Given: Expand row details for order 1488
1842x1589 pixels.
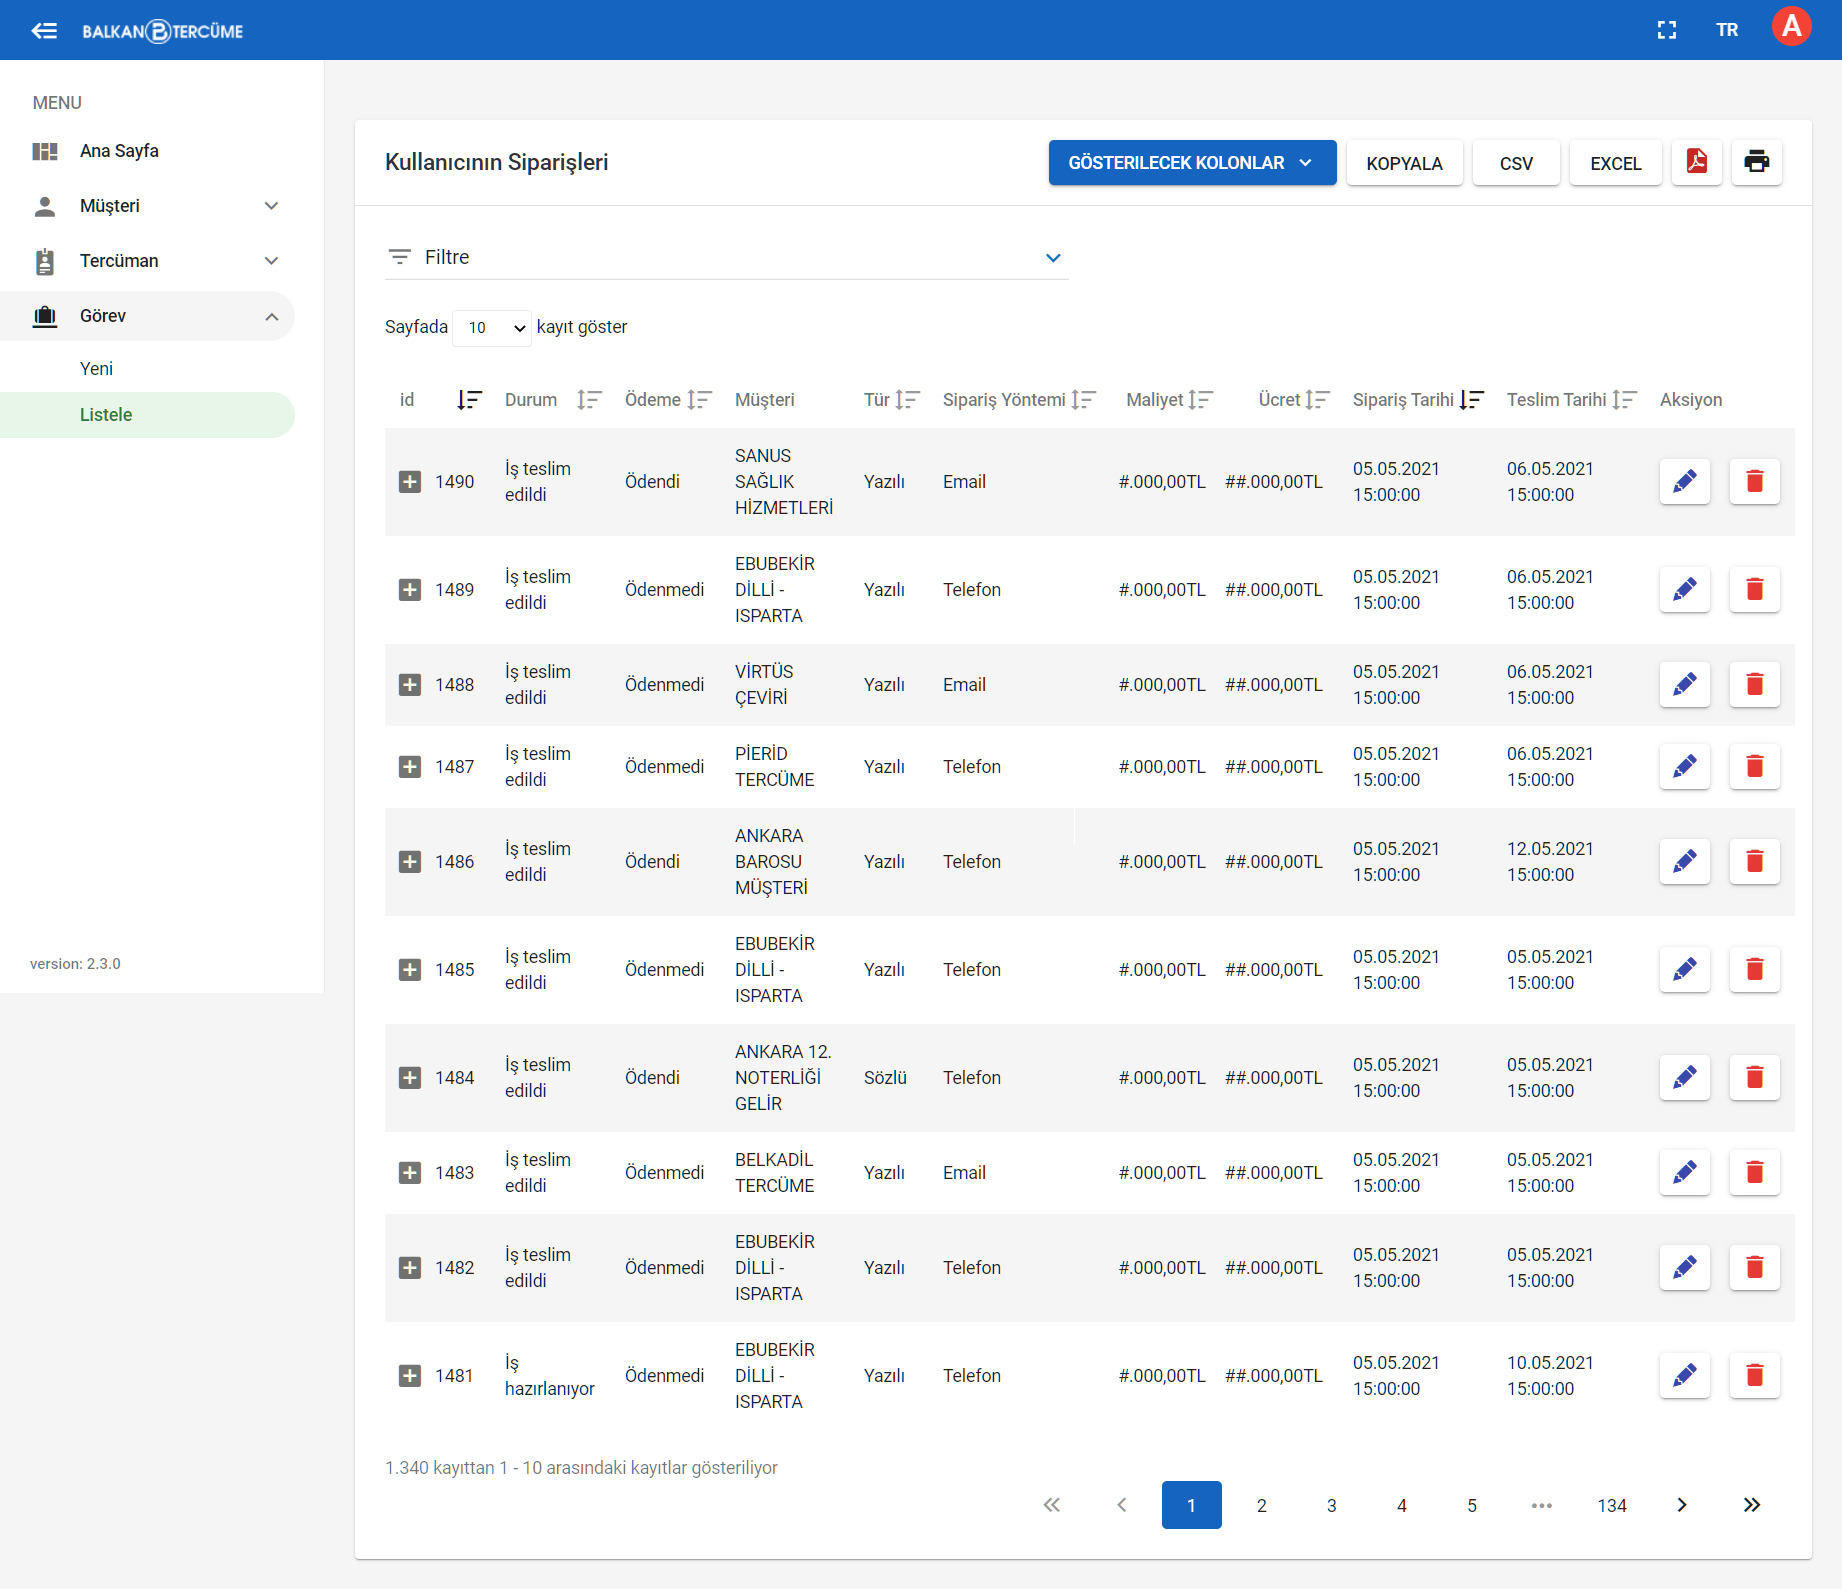Looking at the screenshot, I should pyautogui.click(x=410, y=685).
